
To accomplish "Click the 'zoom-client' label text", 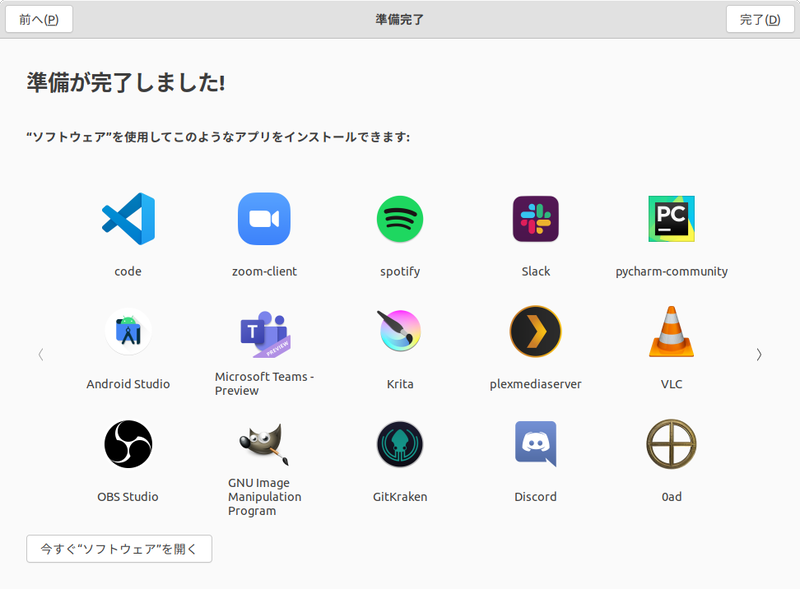I will [x=264, y=272].
